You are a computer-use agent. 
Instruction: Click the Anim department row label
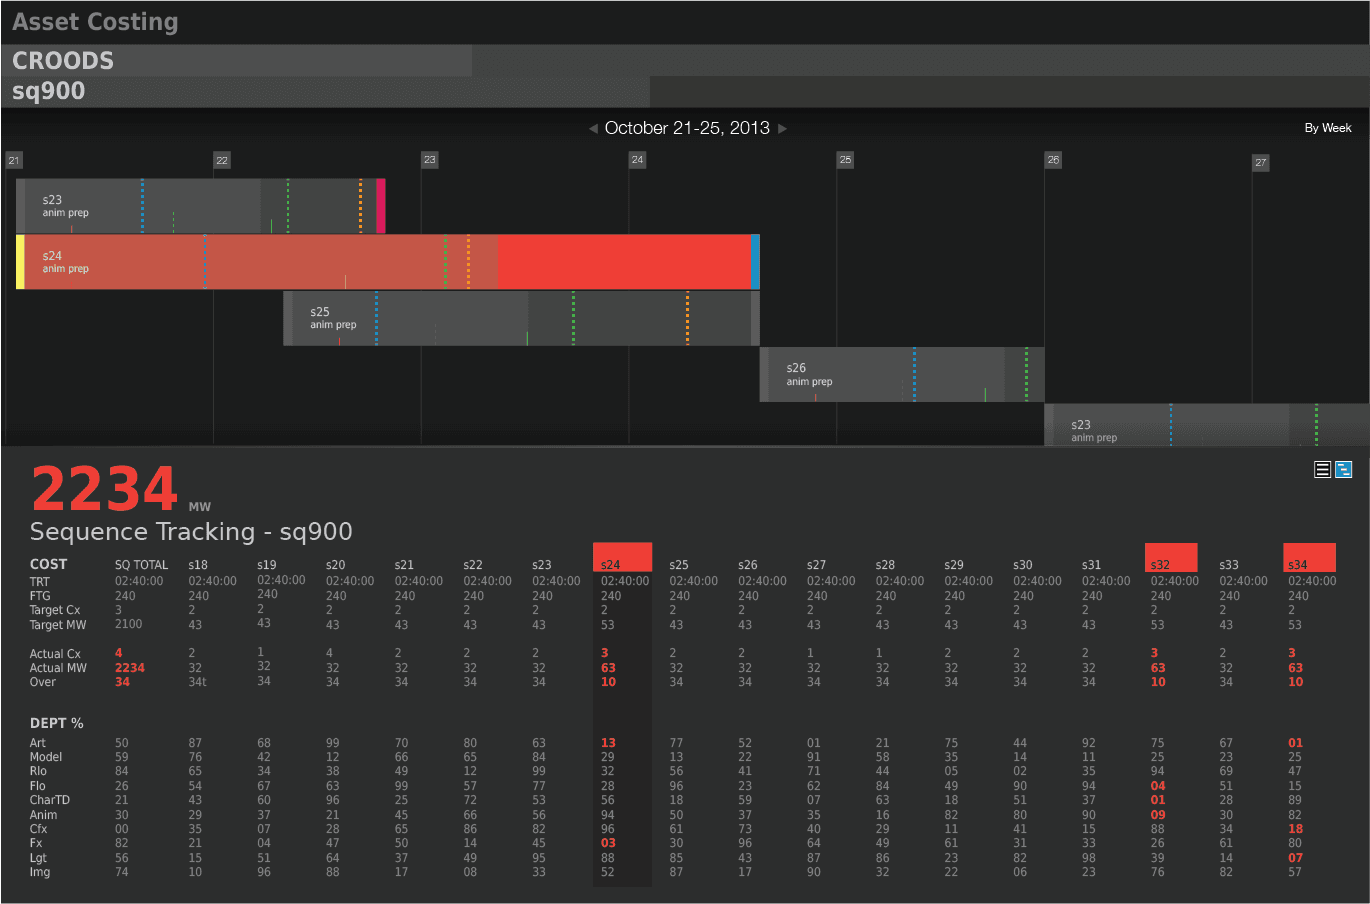44,815
